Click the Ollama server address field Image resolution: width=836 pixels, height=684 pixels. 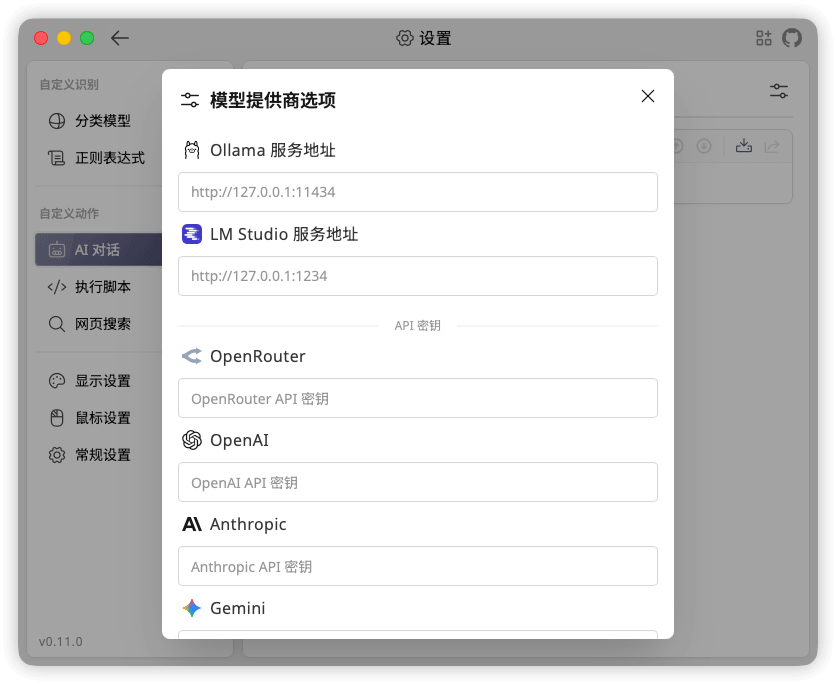coord(417,192)
